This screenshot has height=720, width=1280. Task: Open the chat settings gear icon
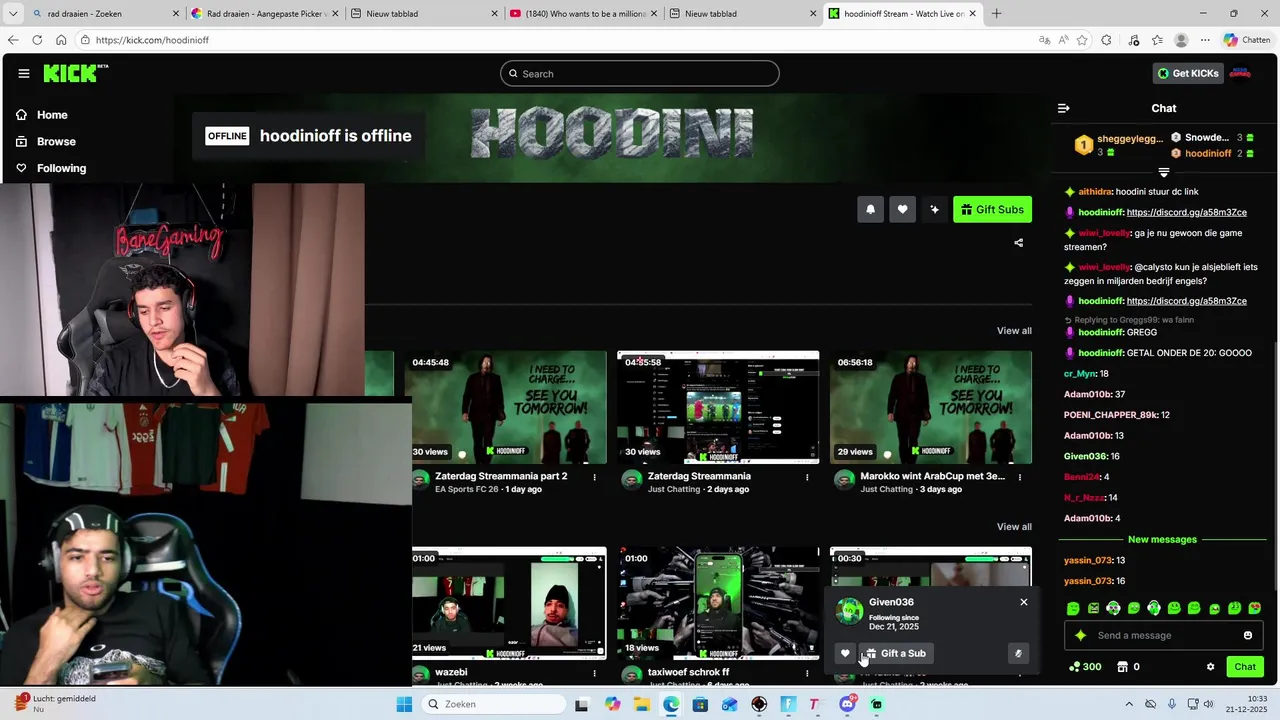coord(1210,667)
